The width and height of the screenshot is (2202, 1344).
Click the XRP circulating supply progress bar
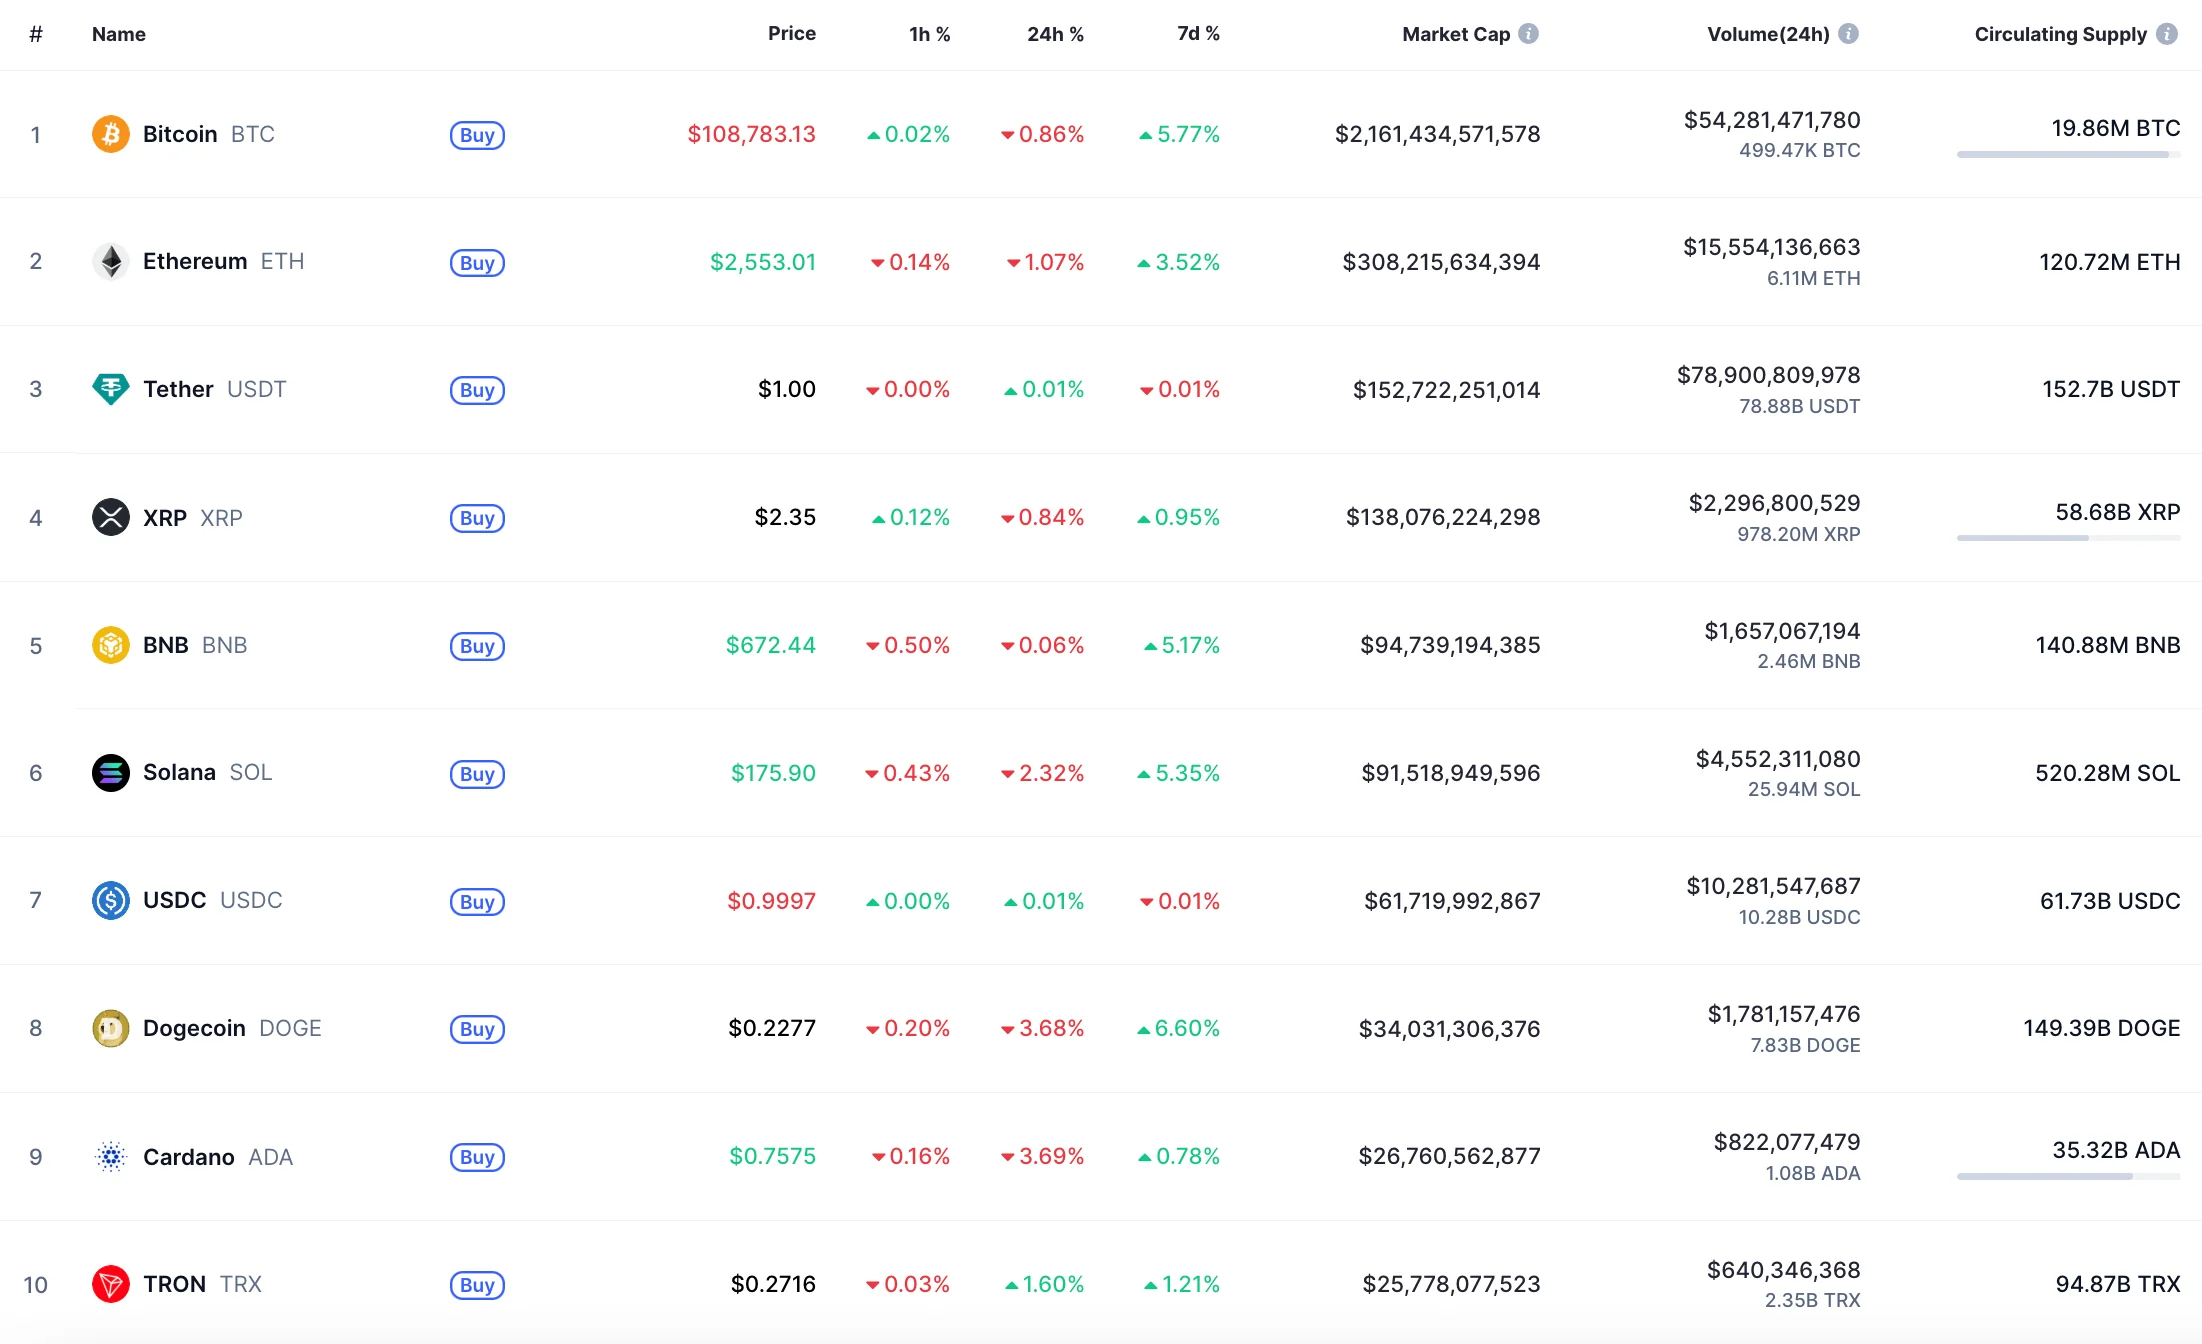(x=2068, y=538)
